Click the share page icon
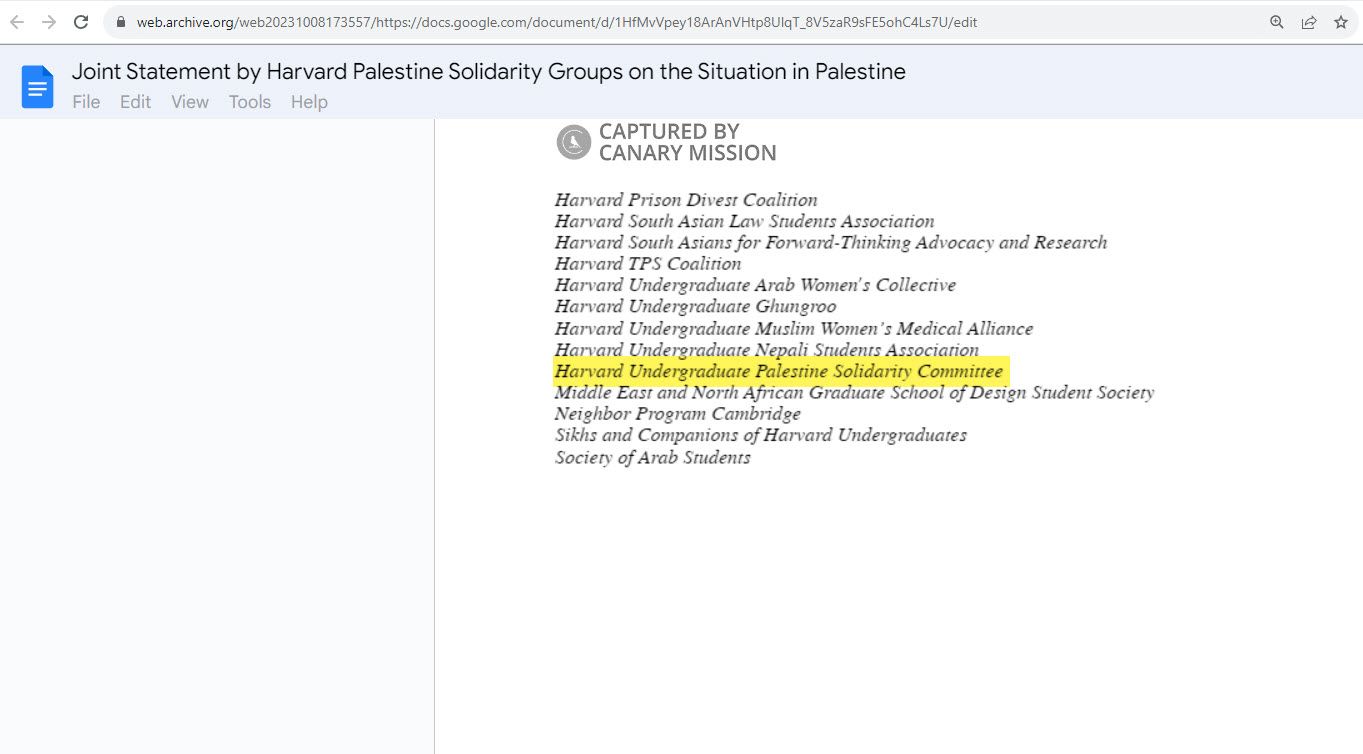This screenshot has width=1363, height=754. coord(1308,22)
